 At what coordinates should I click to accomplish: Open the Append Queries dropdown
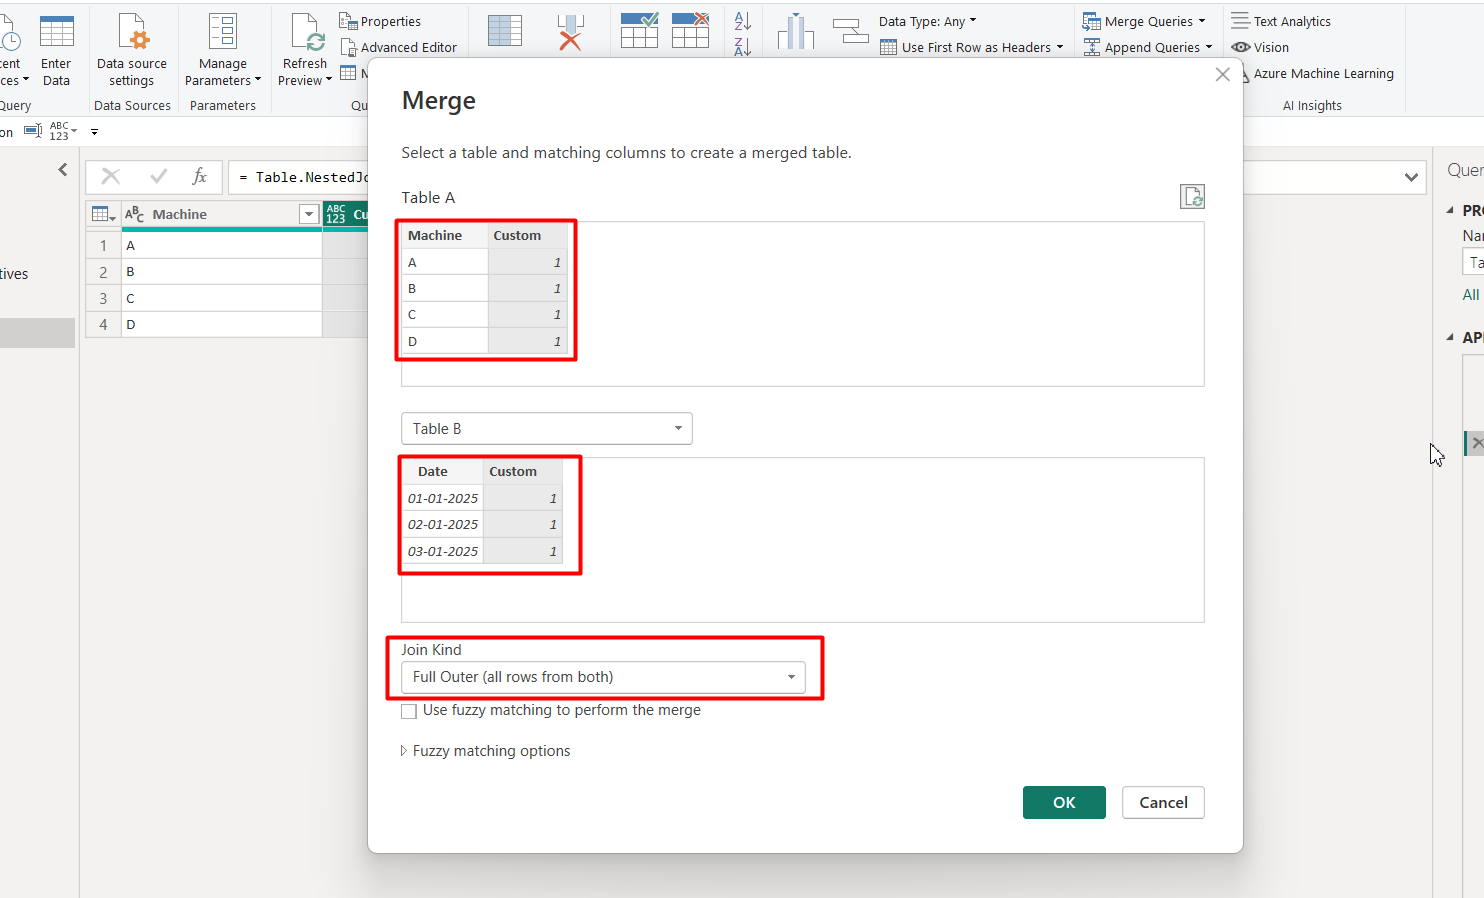(1148, 47)
